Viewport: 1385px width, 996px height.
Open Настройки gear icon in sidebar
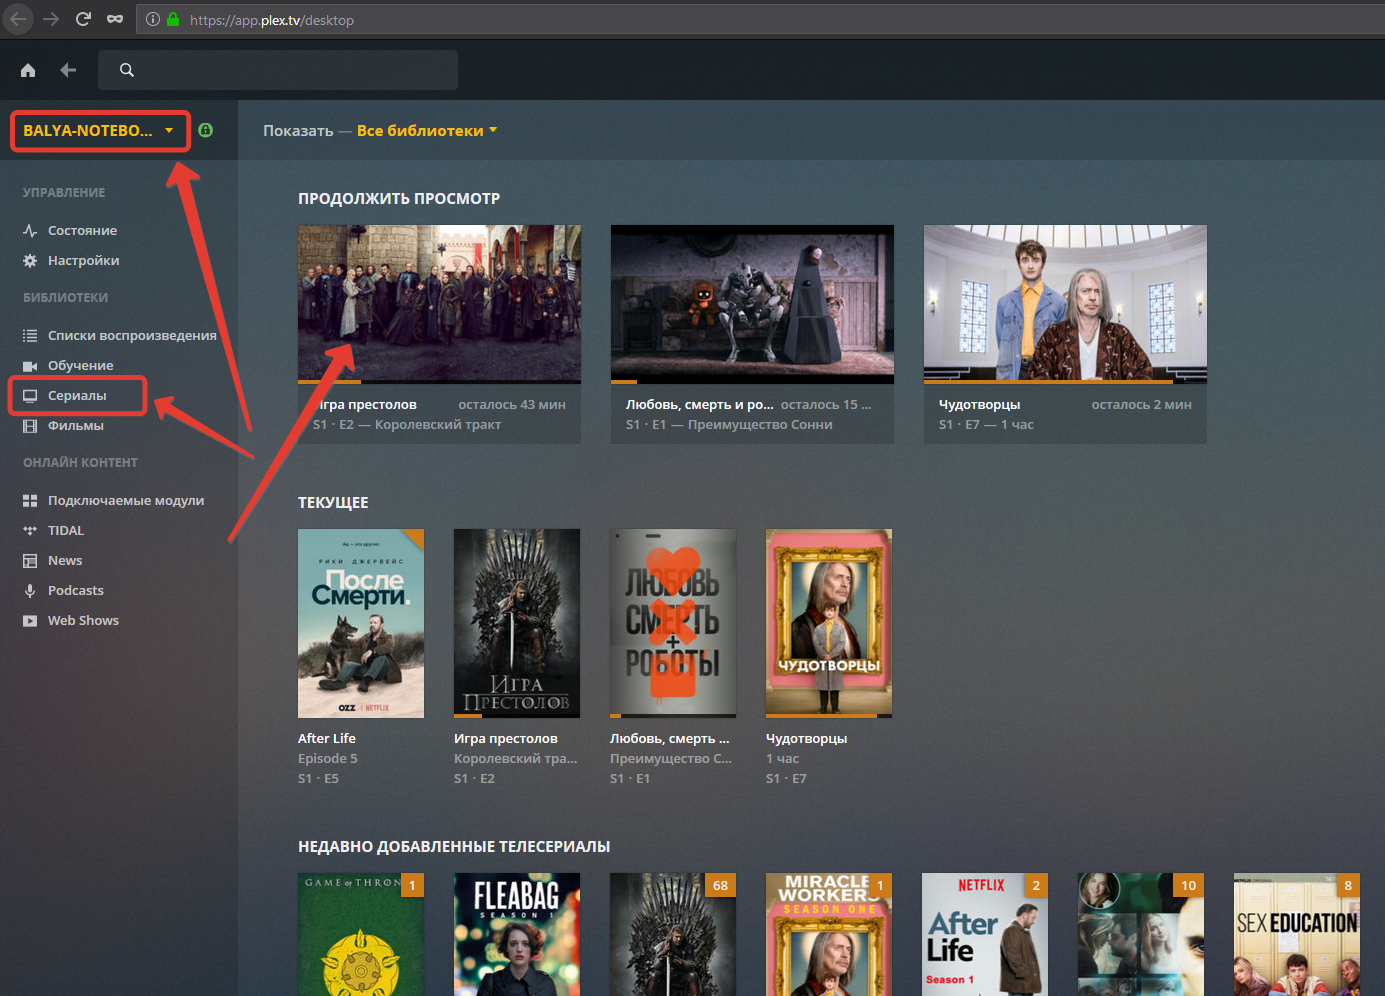tap(30, 261)
